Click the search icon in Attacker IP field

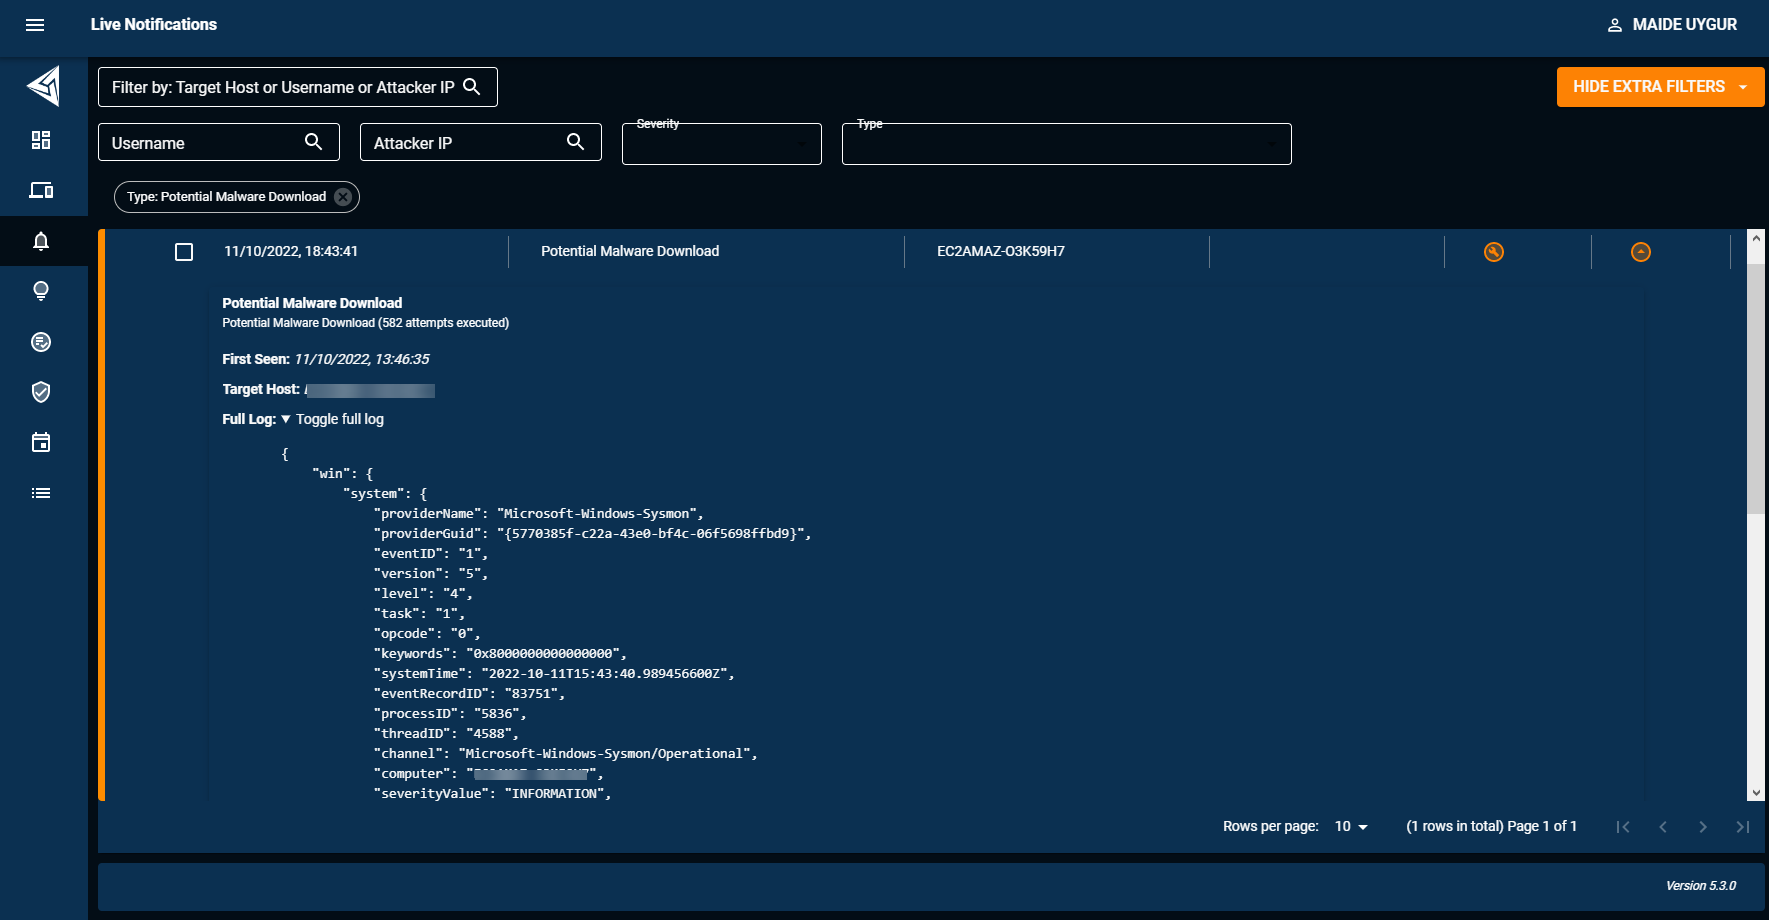pos(575,142)
